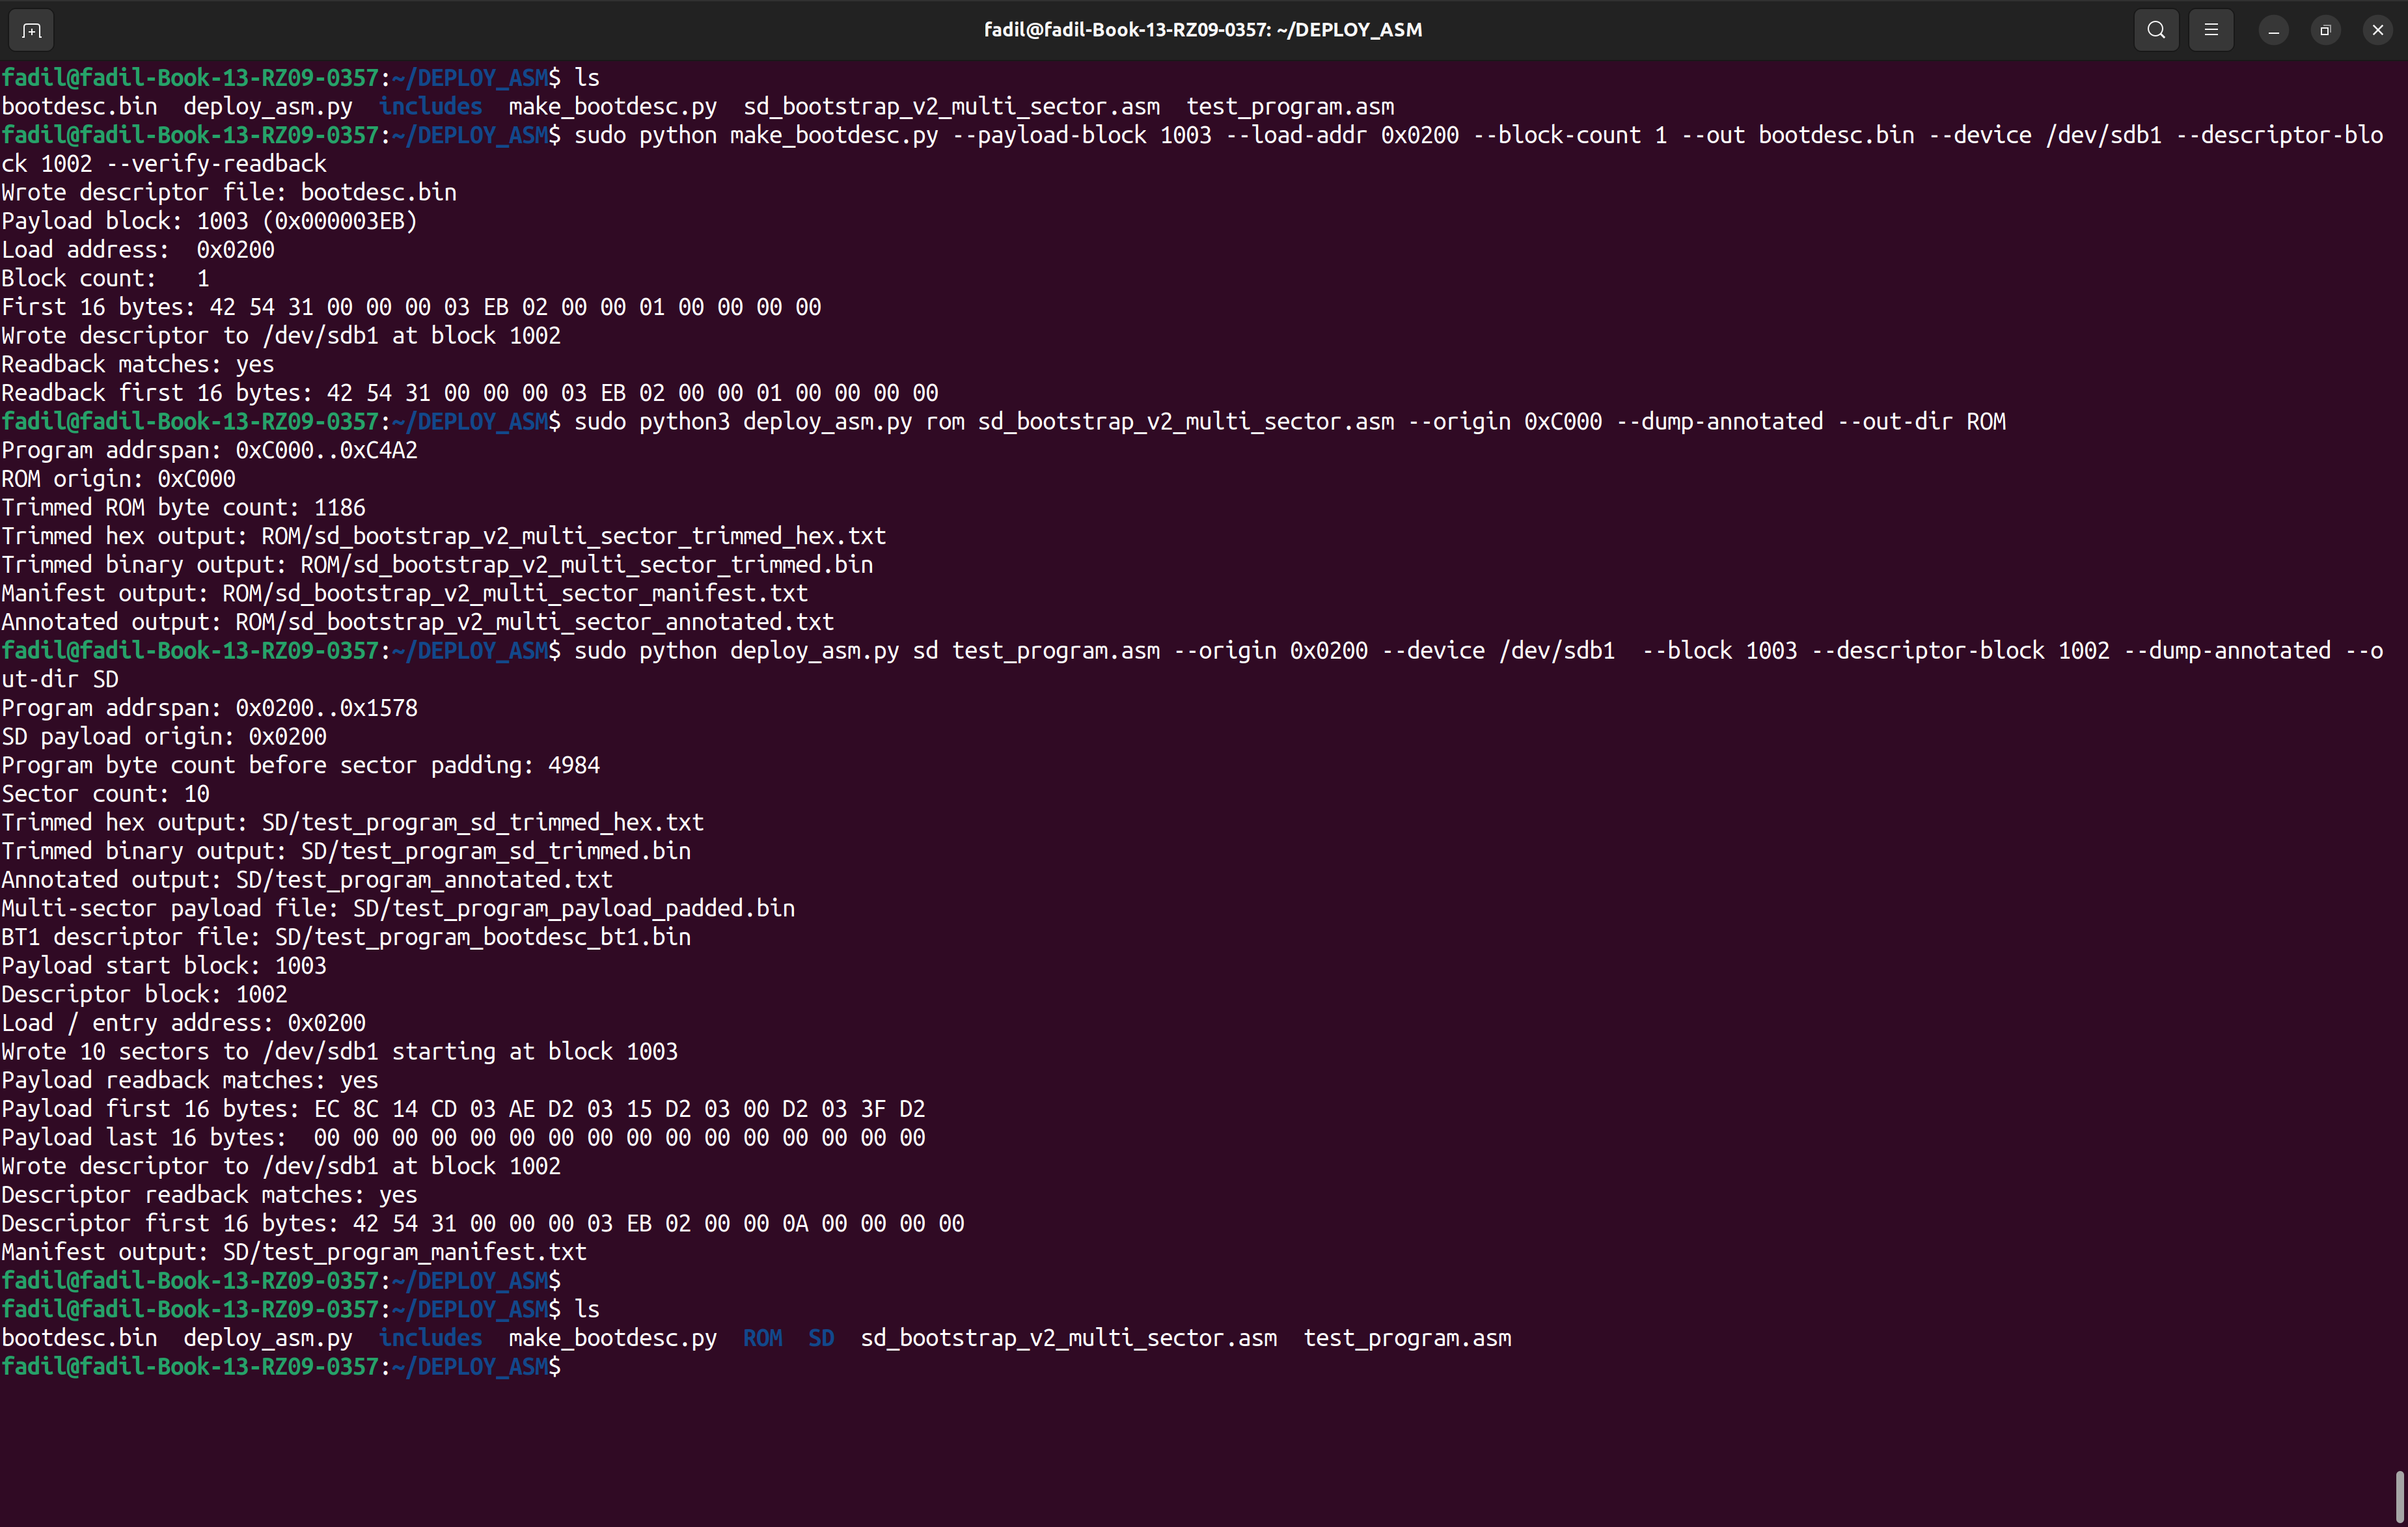Open the terminal search tool
The width and height of the screenshot is (2408, 1527).
[x=2156, y=30]
